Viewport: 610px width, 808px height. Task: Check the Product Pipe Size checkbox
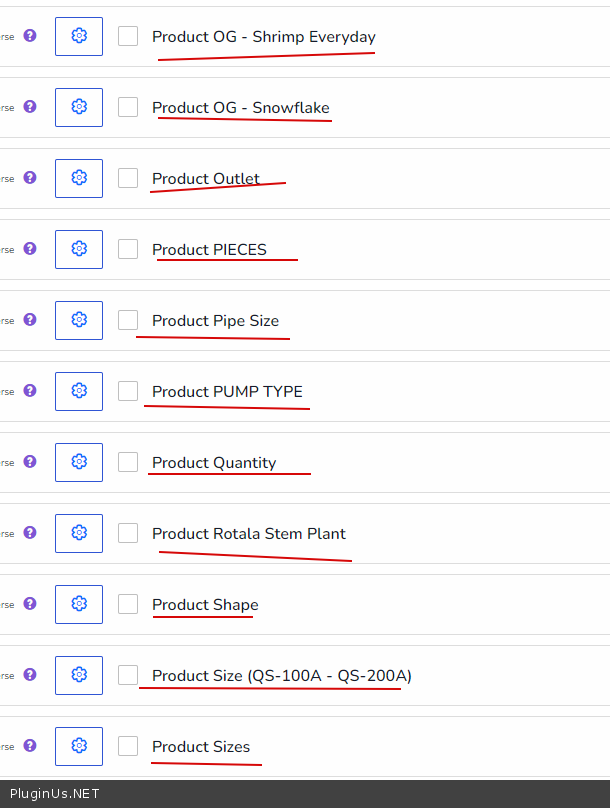click(x=128, y=320)
